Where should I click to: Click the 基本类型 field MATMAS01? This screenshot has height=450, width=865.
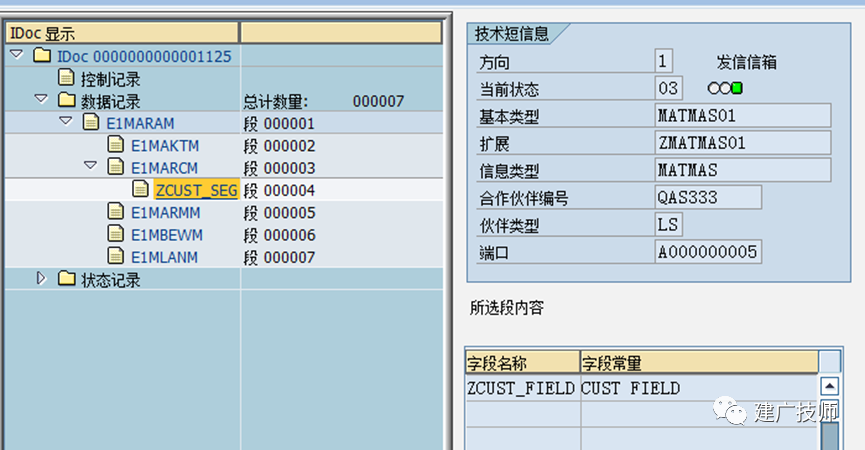(x=743, y=115)
